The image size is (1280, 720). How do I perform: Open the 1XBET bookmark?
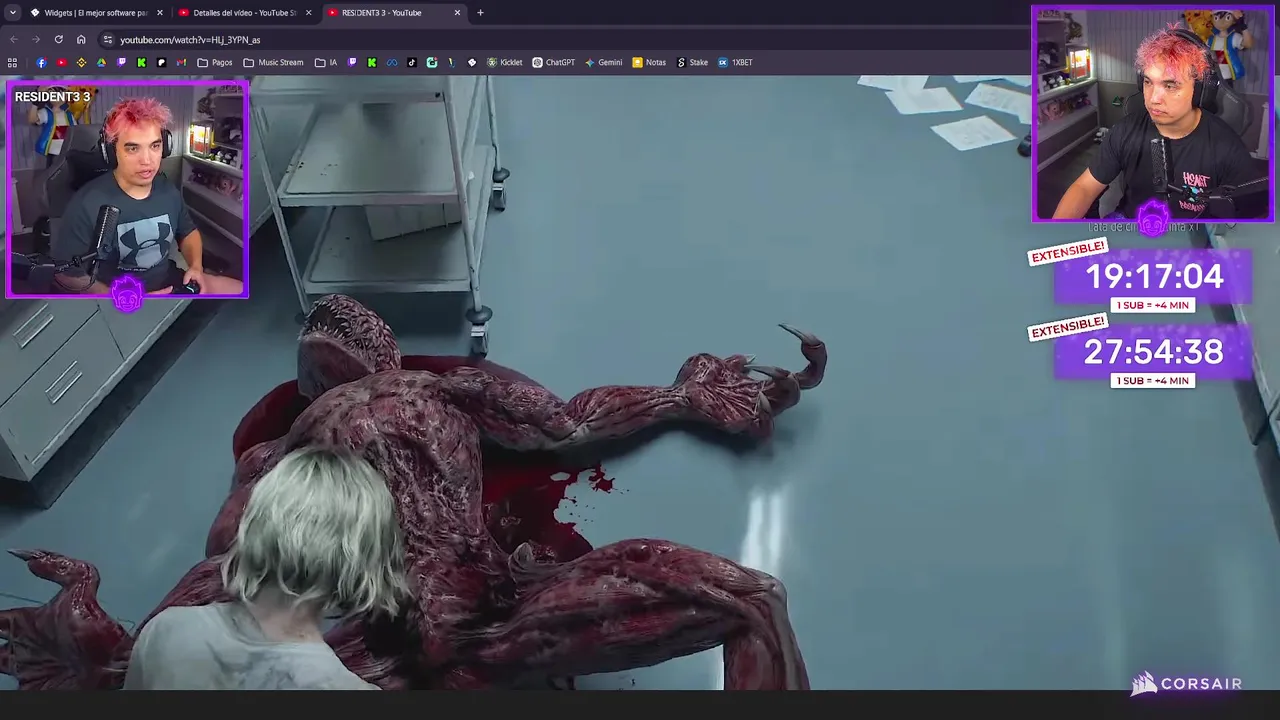[735, 62]
